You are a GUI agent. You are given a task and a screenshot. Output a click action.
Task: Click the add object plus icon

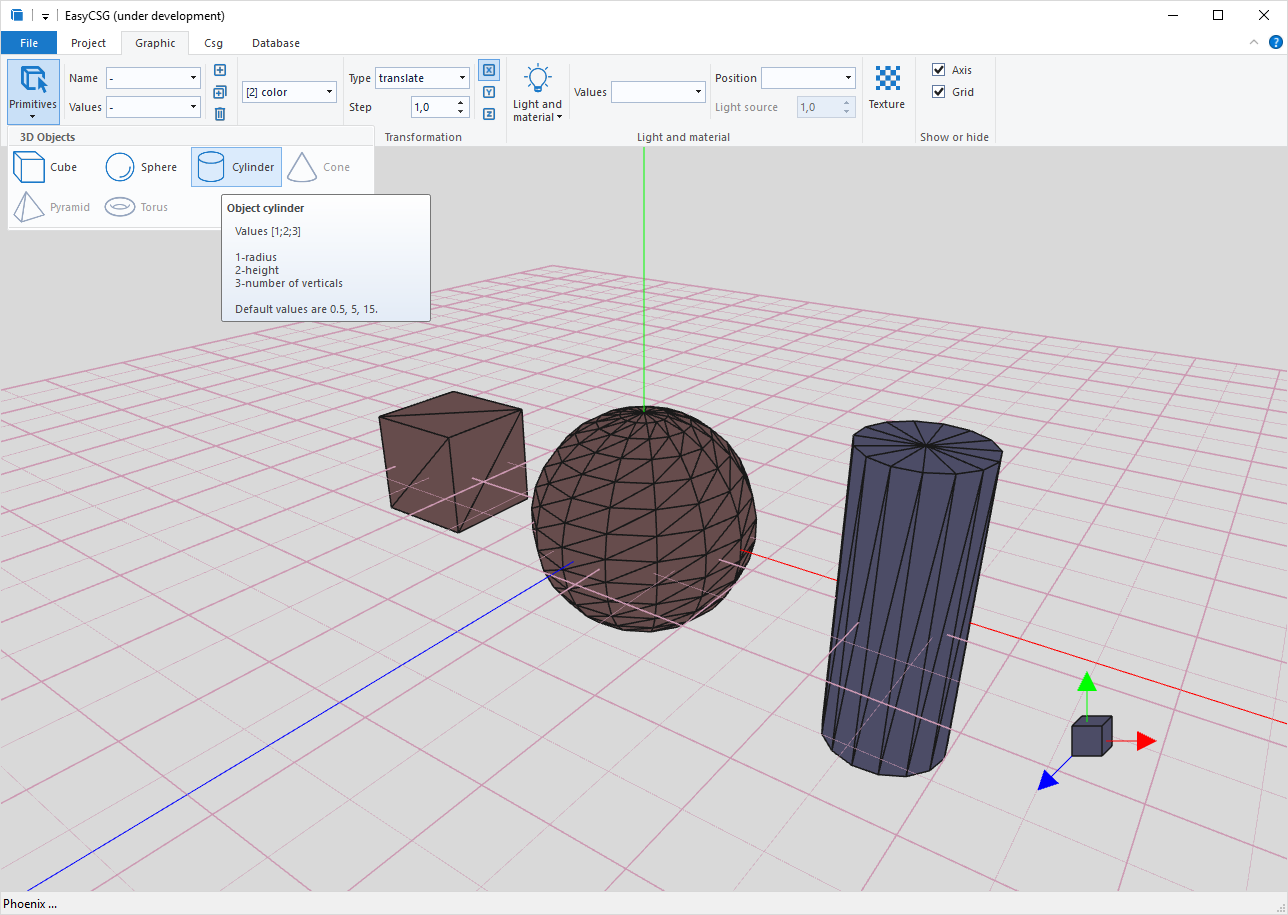(220, 70)
